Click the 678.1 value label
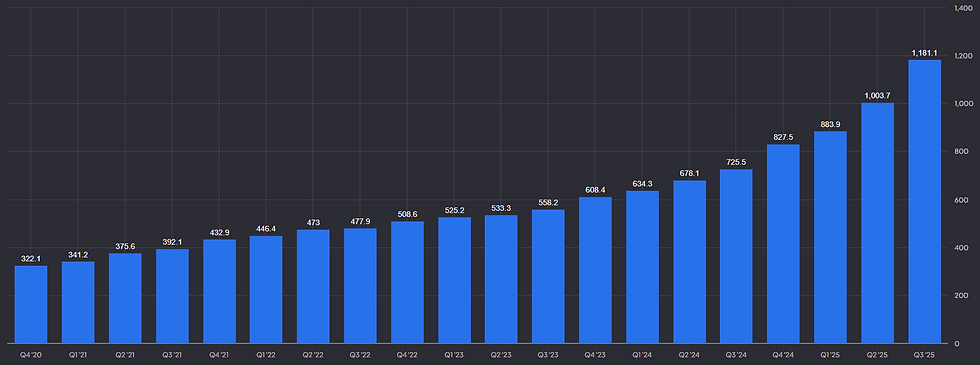 (x=689, y=174)
